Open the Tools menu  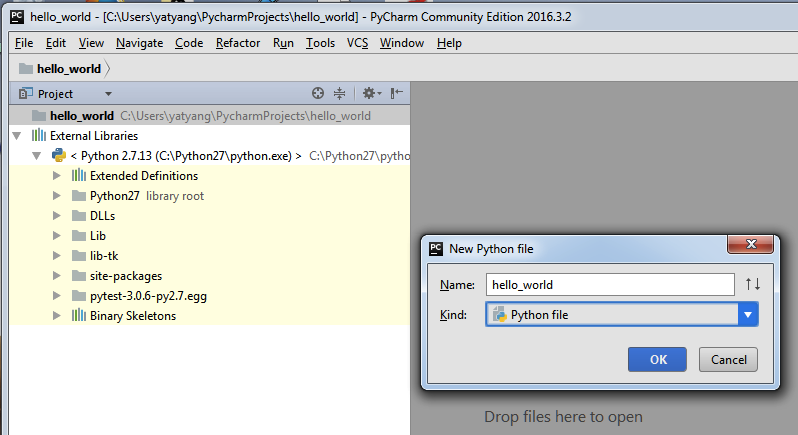pyautogui.click(x=320, y=43)
